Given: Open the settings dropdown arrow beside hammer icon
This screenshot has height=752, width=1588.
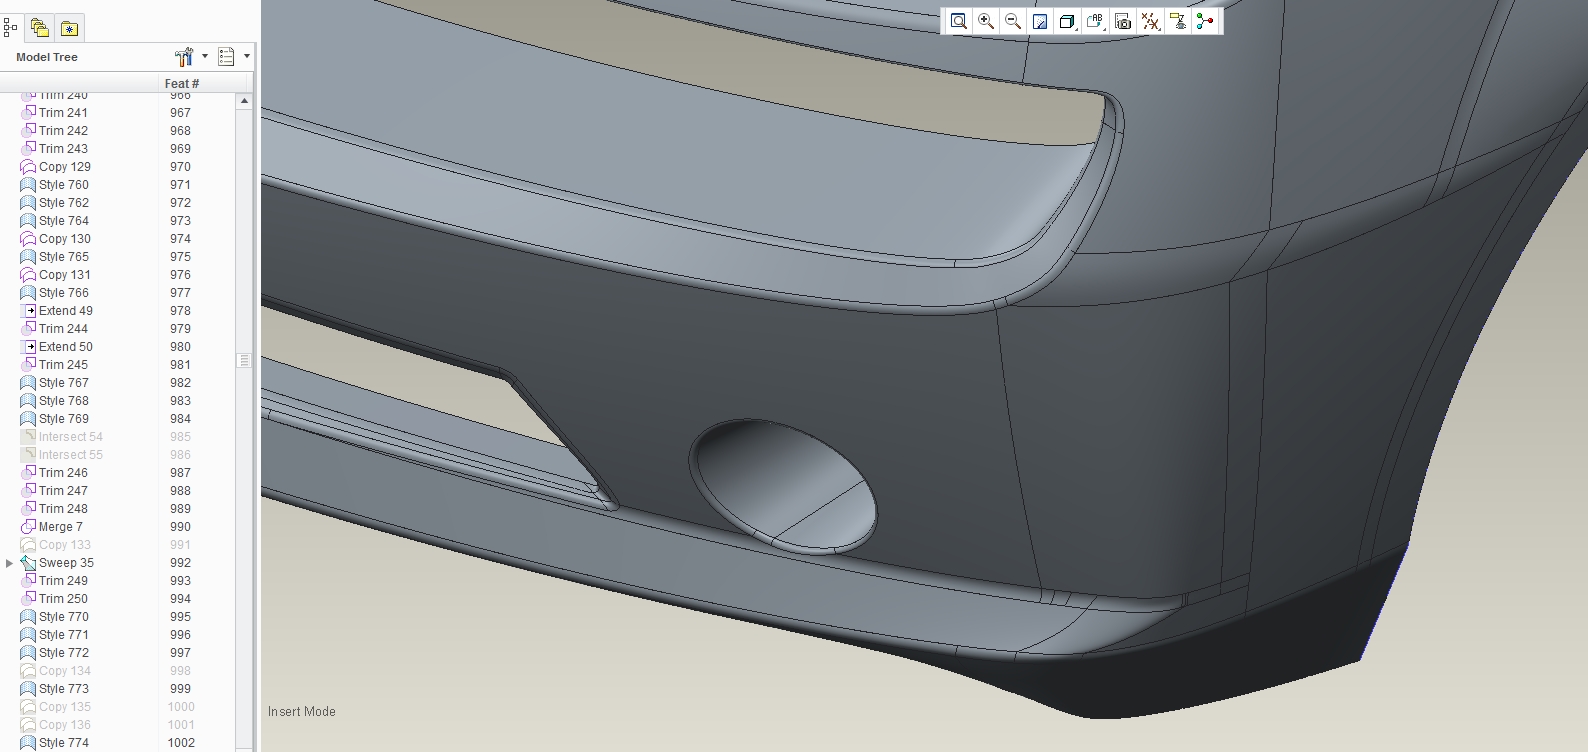Looking at the screenshot, I should pyautogui.click(x=205, y=57).
